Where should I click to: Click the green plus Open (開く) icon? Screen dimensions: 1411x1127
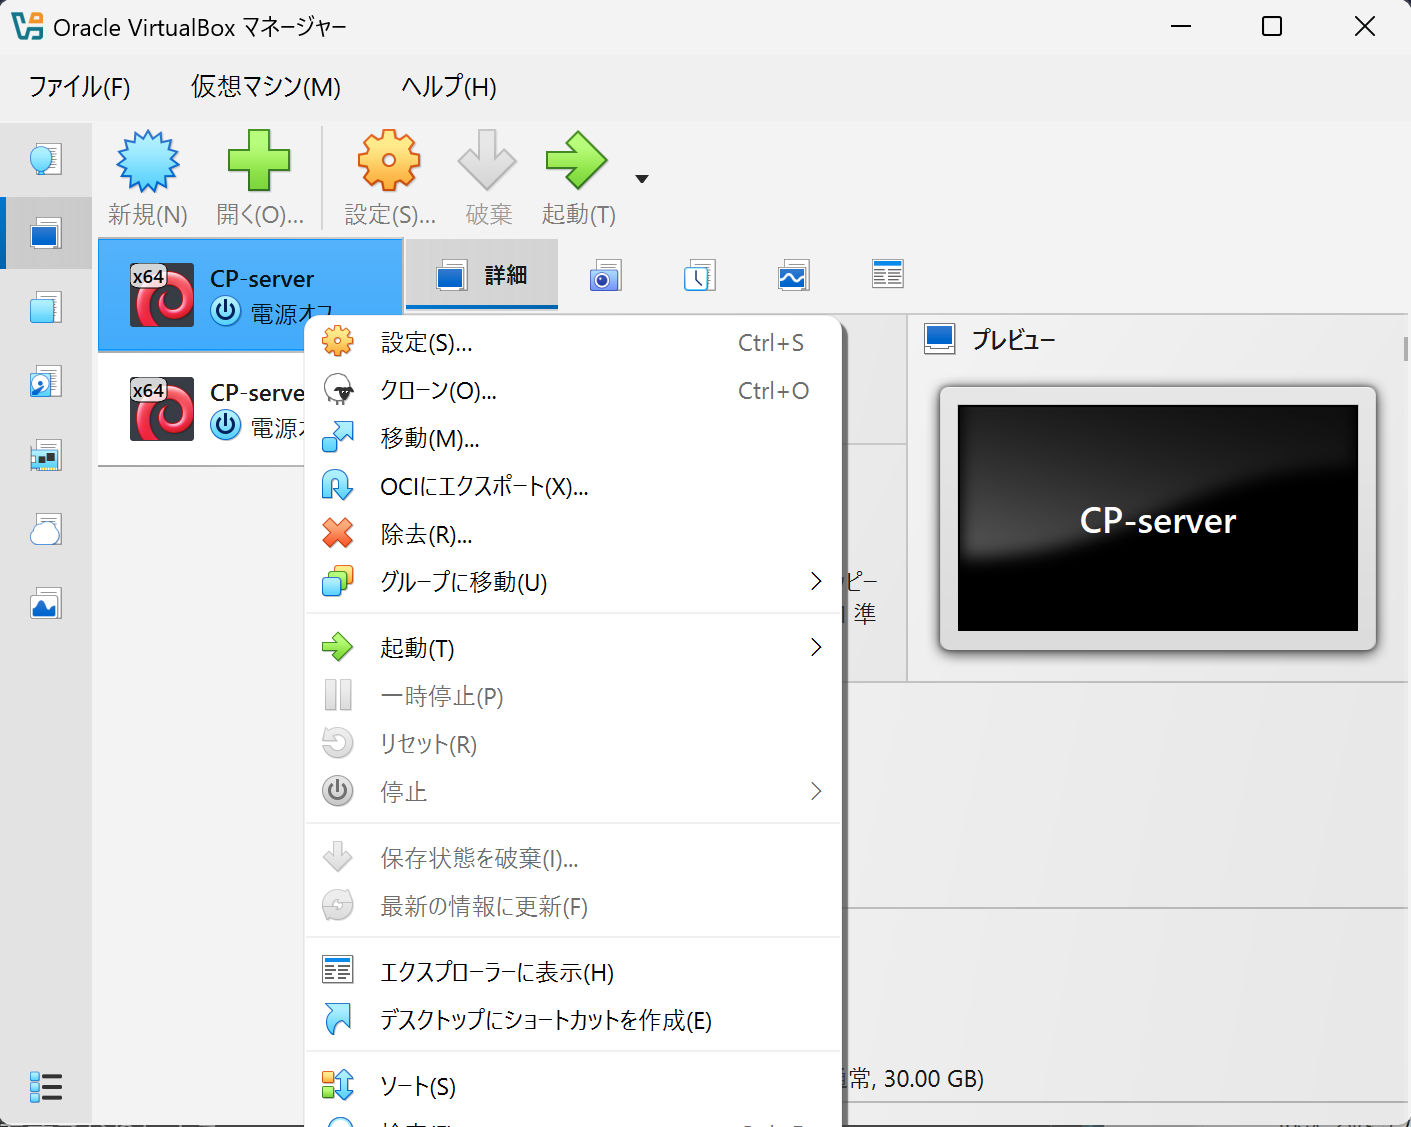pyautogui.click(x=259, y=161)
